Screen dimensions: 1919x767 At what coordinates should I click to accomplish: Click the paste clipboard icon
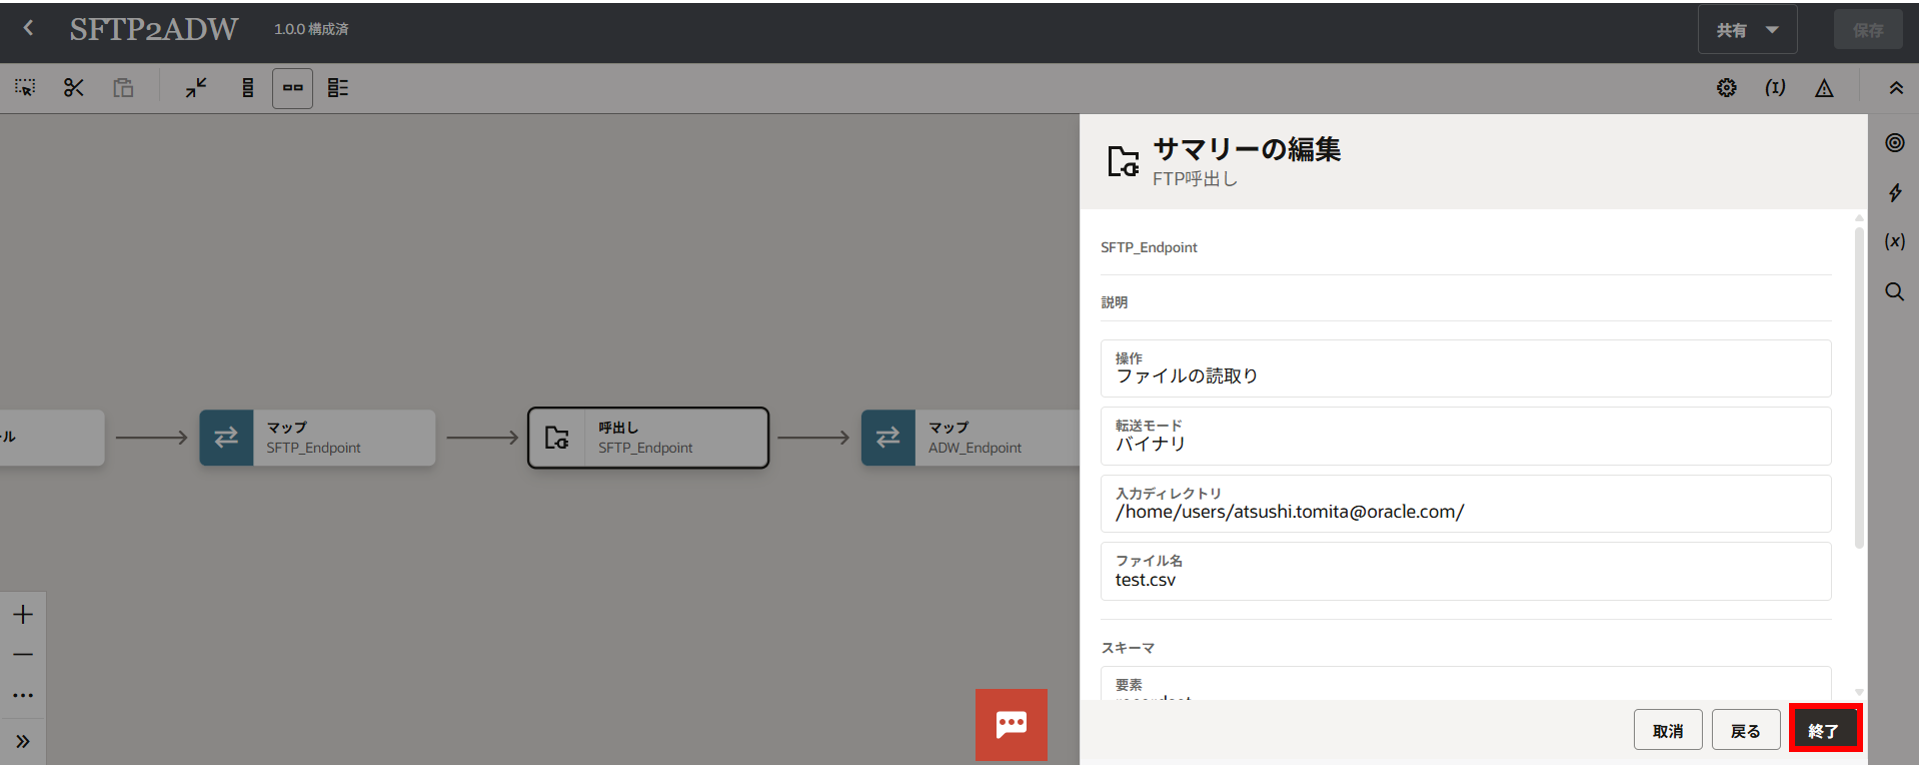tap(123, 88)
